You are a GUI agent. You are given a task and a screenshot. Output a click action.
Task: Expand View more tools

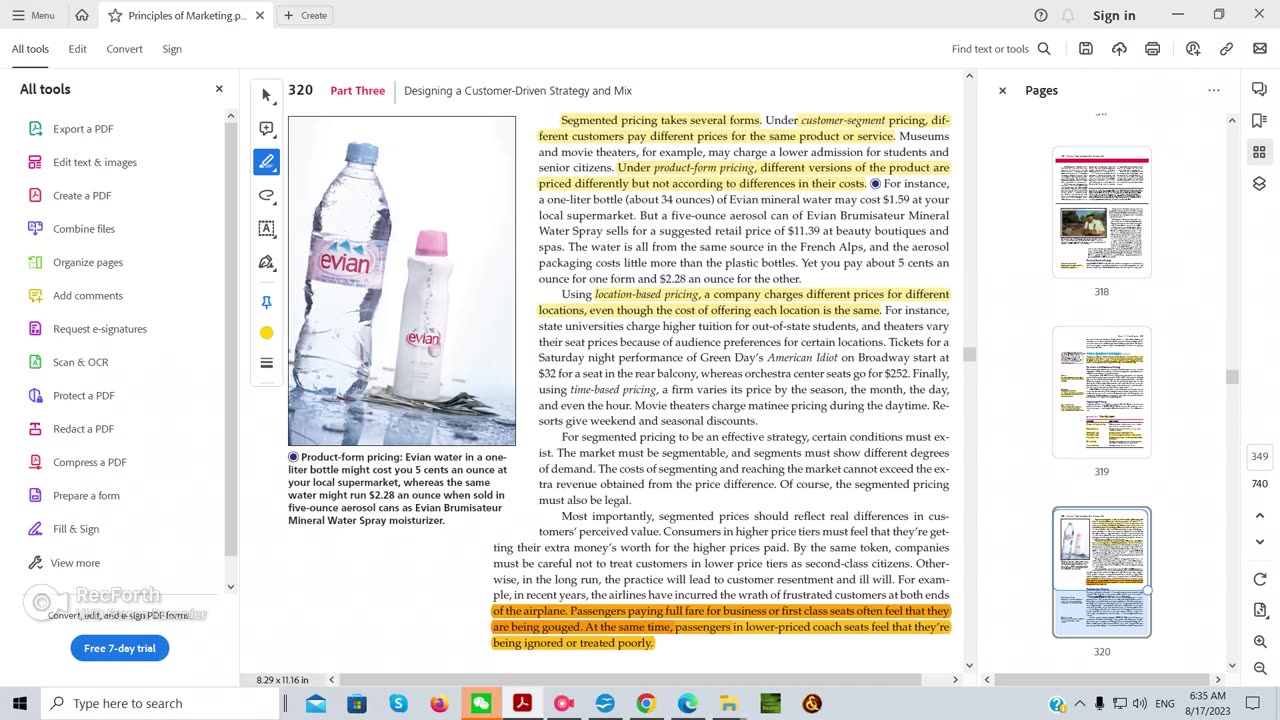75,563
